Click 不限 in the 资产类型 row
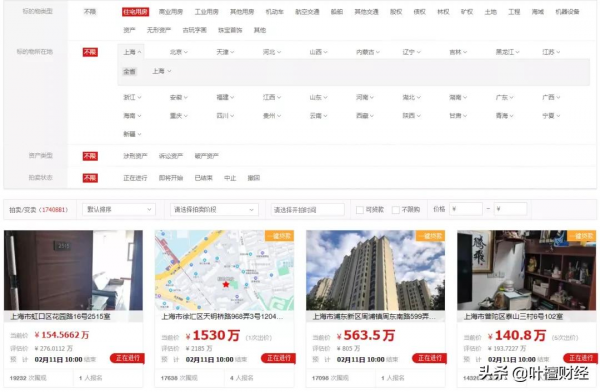Image resolution: width=600 pixels, height=392 pixels. (90, 156)
